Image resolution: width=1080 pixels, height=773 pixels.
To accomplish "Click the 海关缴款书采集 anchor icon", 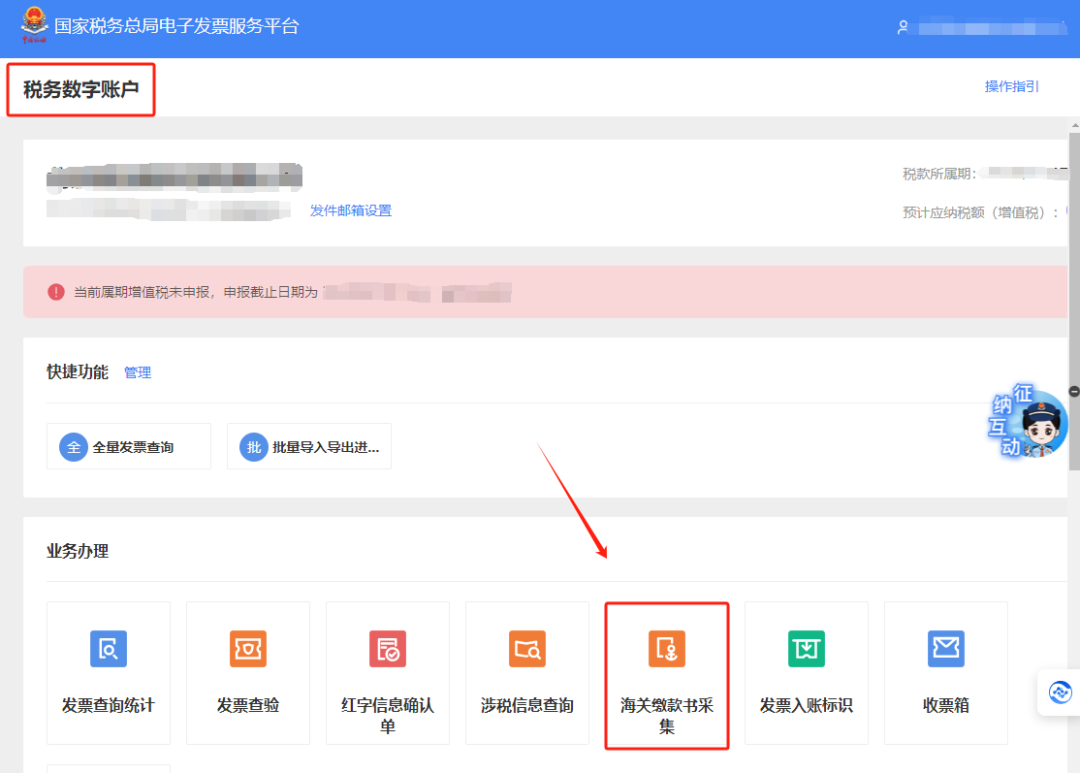I will pos(667,648).
